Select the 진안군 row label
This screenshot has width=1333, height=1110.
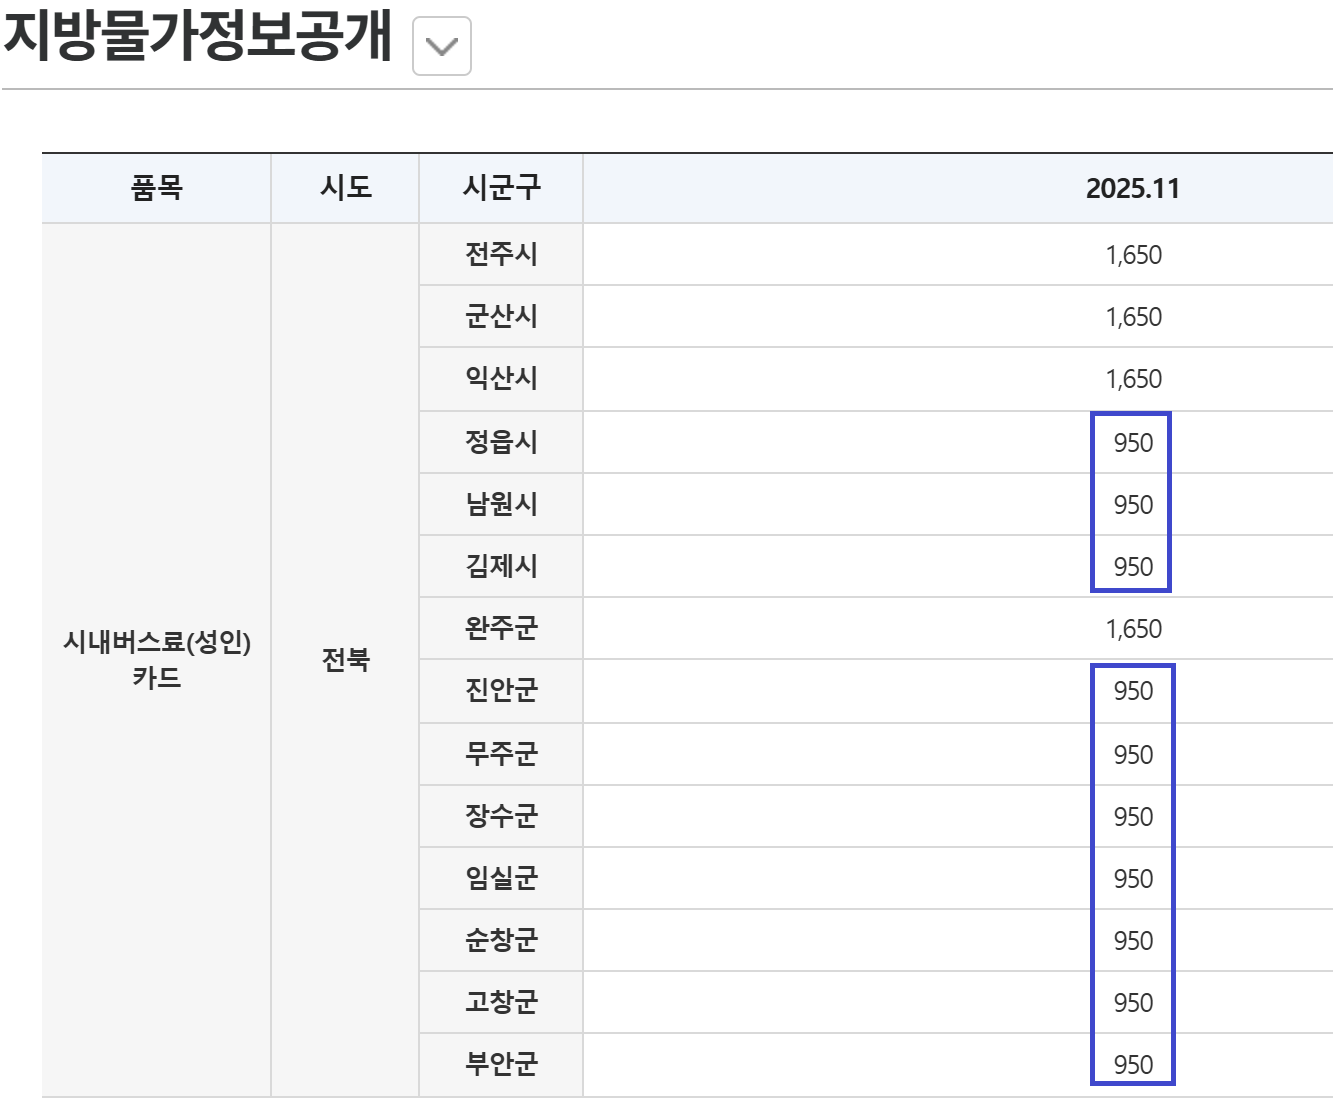click(x=501, y=691)
